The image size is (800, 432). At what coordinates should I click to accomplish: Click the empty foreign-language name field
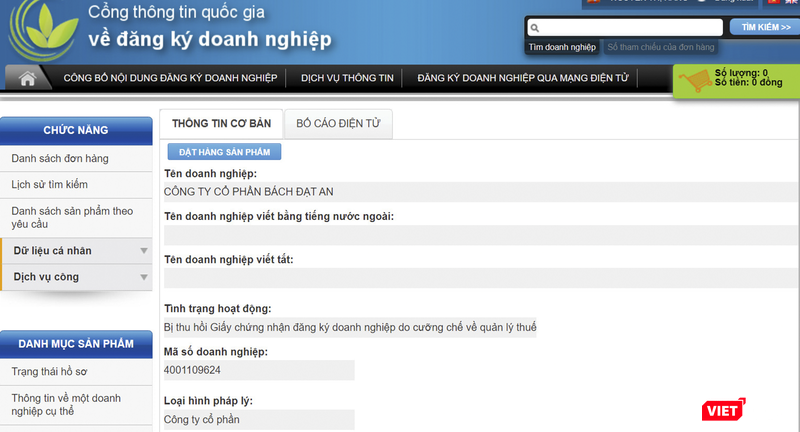[x=481, y=235]
